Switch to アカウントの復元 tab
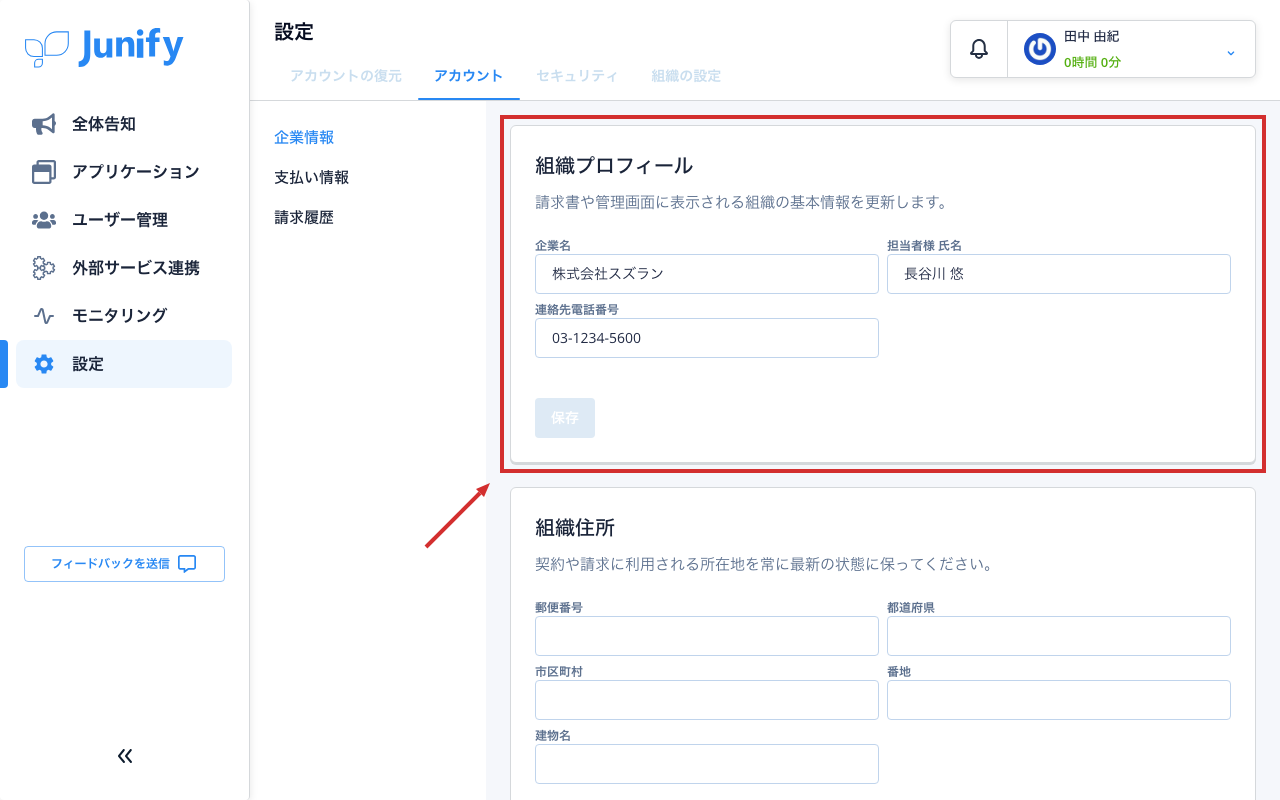 coord(346,76)
